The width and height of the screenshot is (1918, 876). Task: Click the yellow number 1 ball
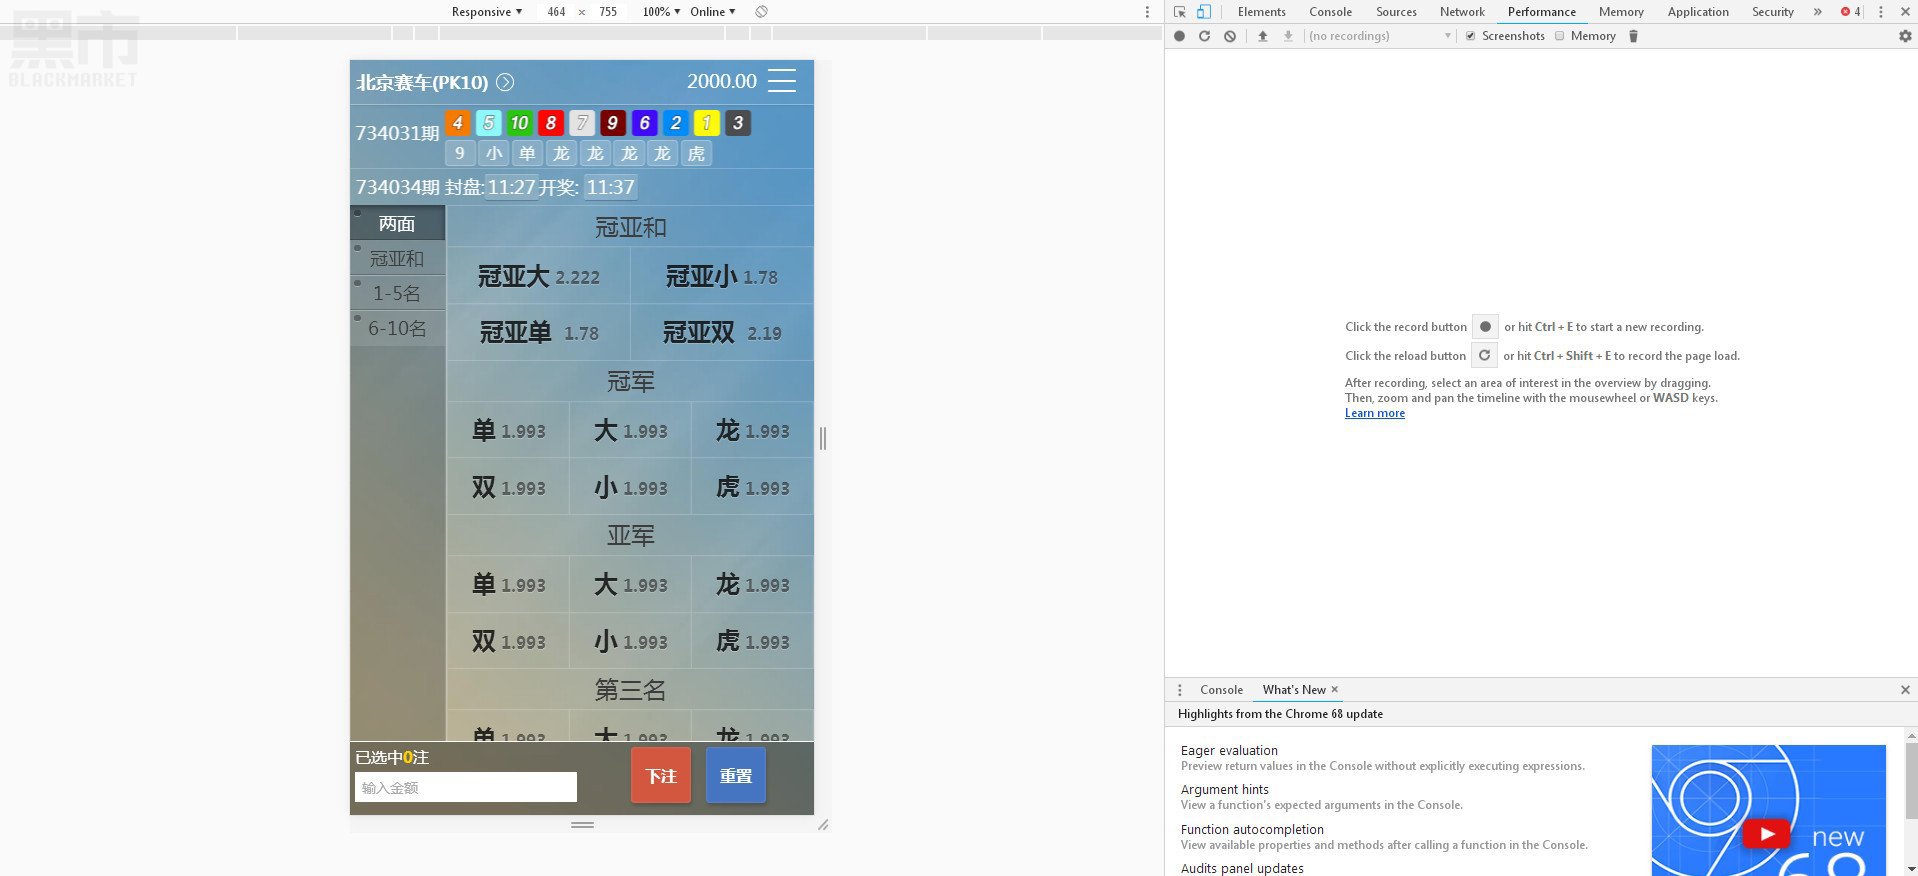click(707, 123)
